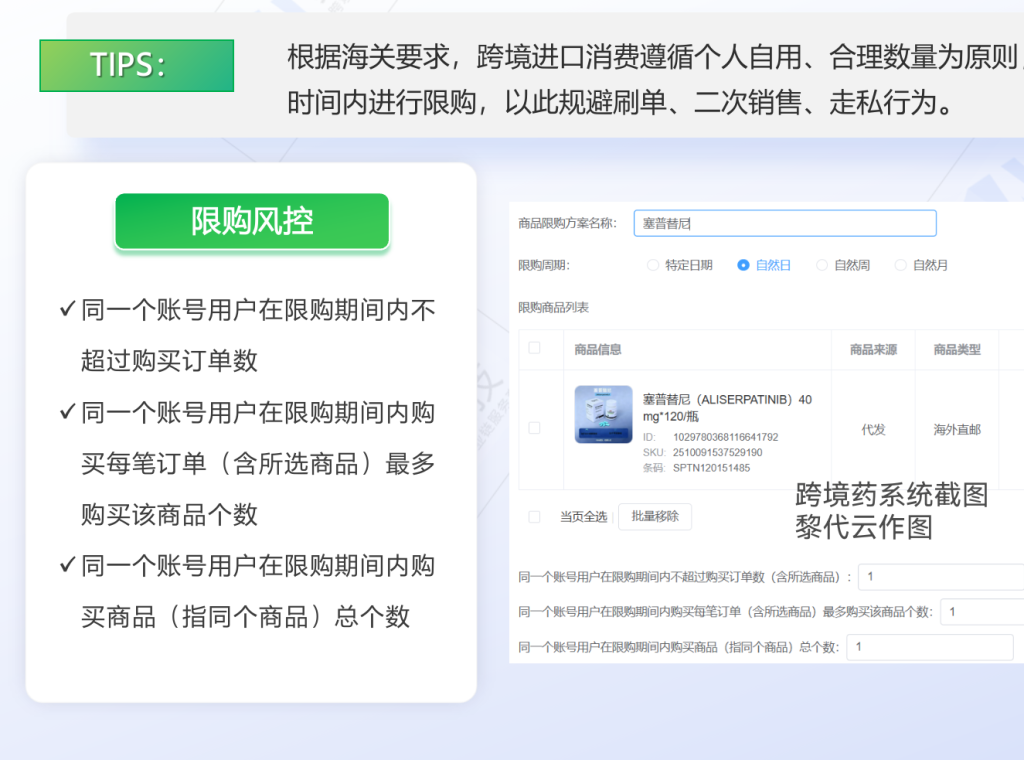This screenshot has width=1024, height=760.
Task: Click the green TIPS: label
Action: [136, 65]
